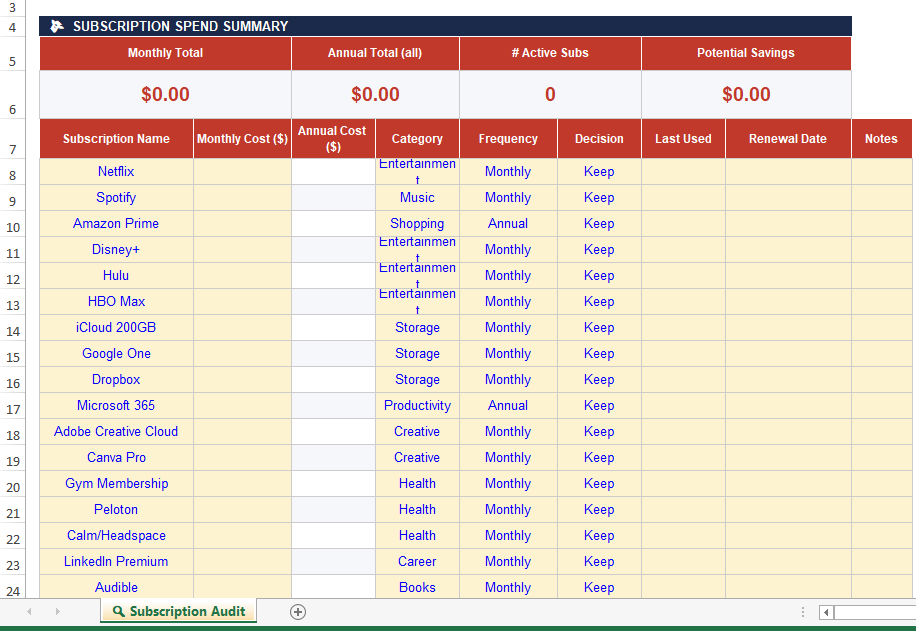916x631 pixels.
Task: Select the Audible cell
Action: [116, 587]
